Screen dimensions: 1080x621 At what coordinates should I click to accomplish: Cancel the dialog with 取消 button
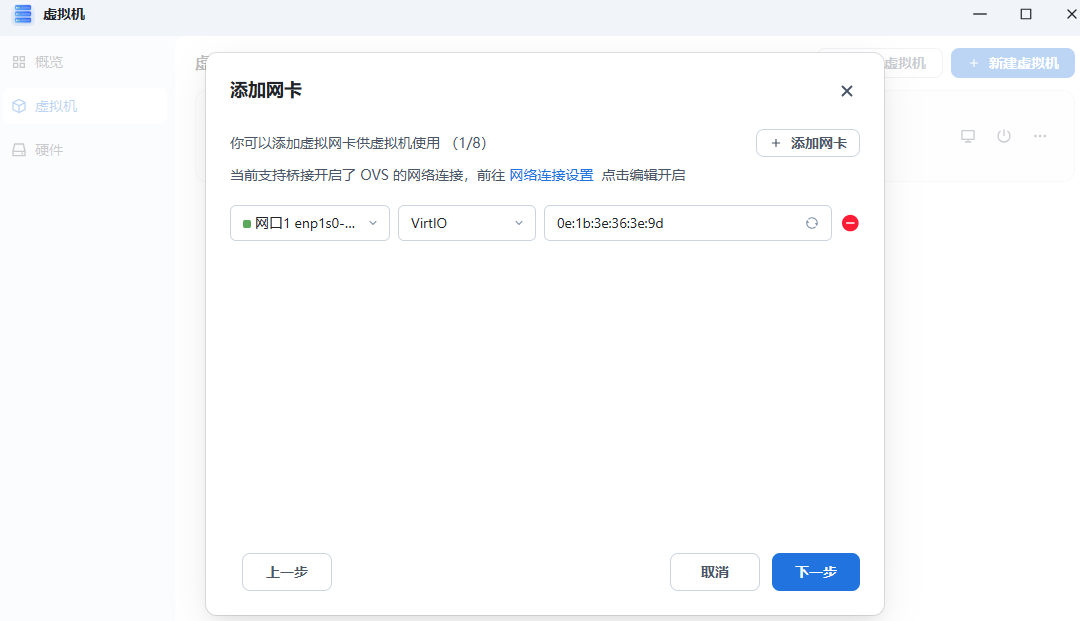pos(714,571)
